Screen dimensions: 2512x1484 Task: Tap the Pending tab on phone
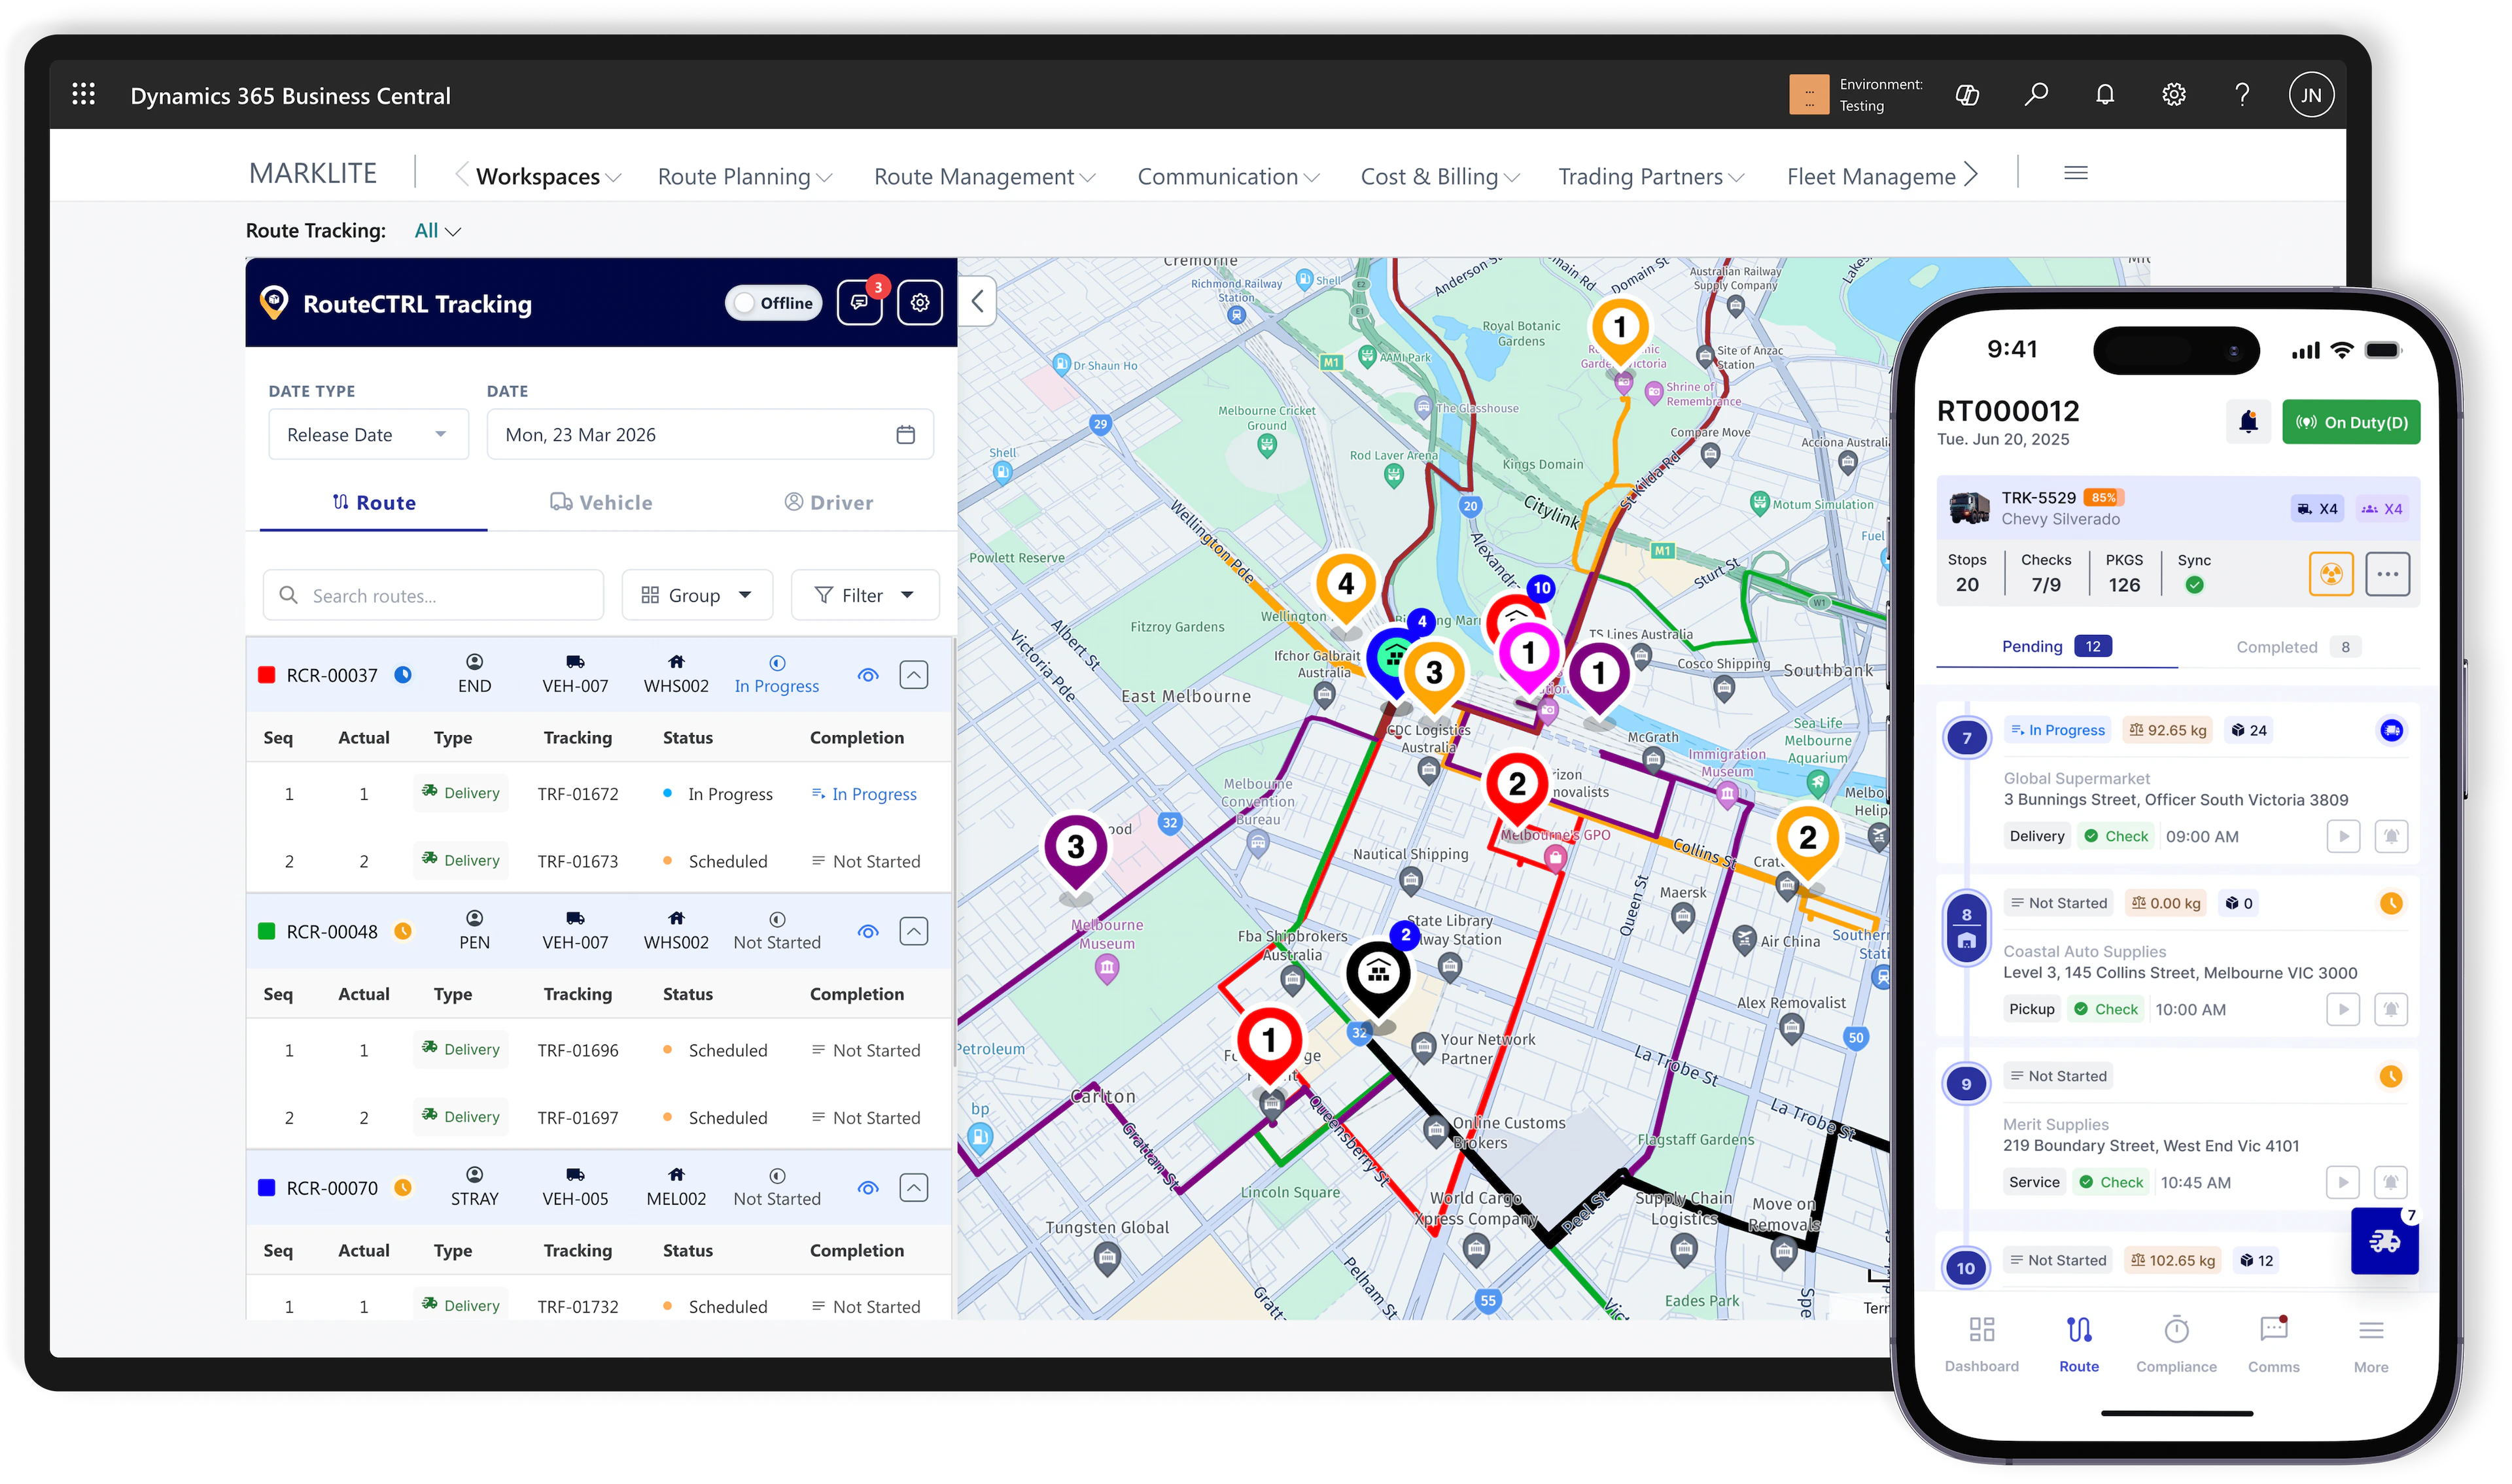[2056, 647]
